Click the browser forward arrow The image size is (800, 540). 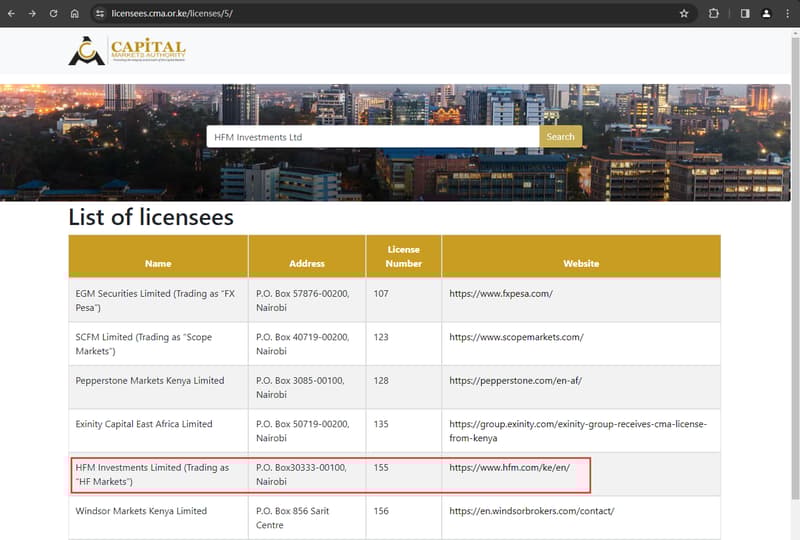[x=32, y=13]
